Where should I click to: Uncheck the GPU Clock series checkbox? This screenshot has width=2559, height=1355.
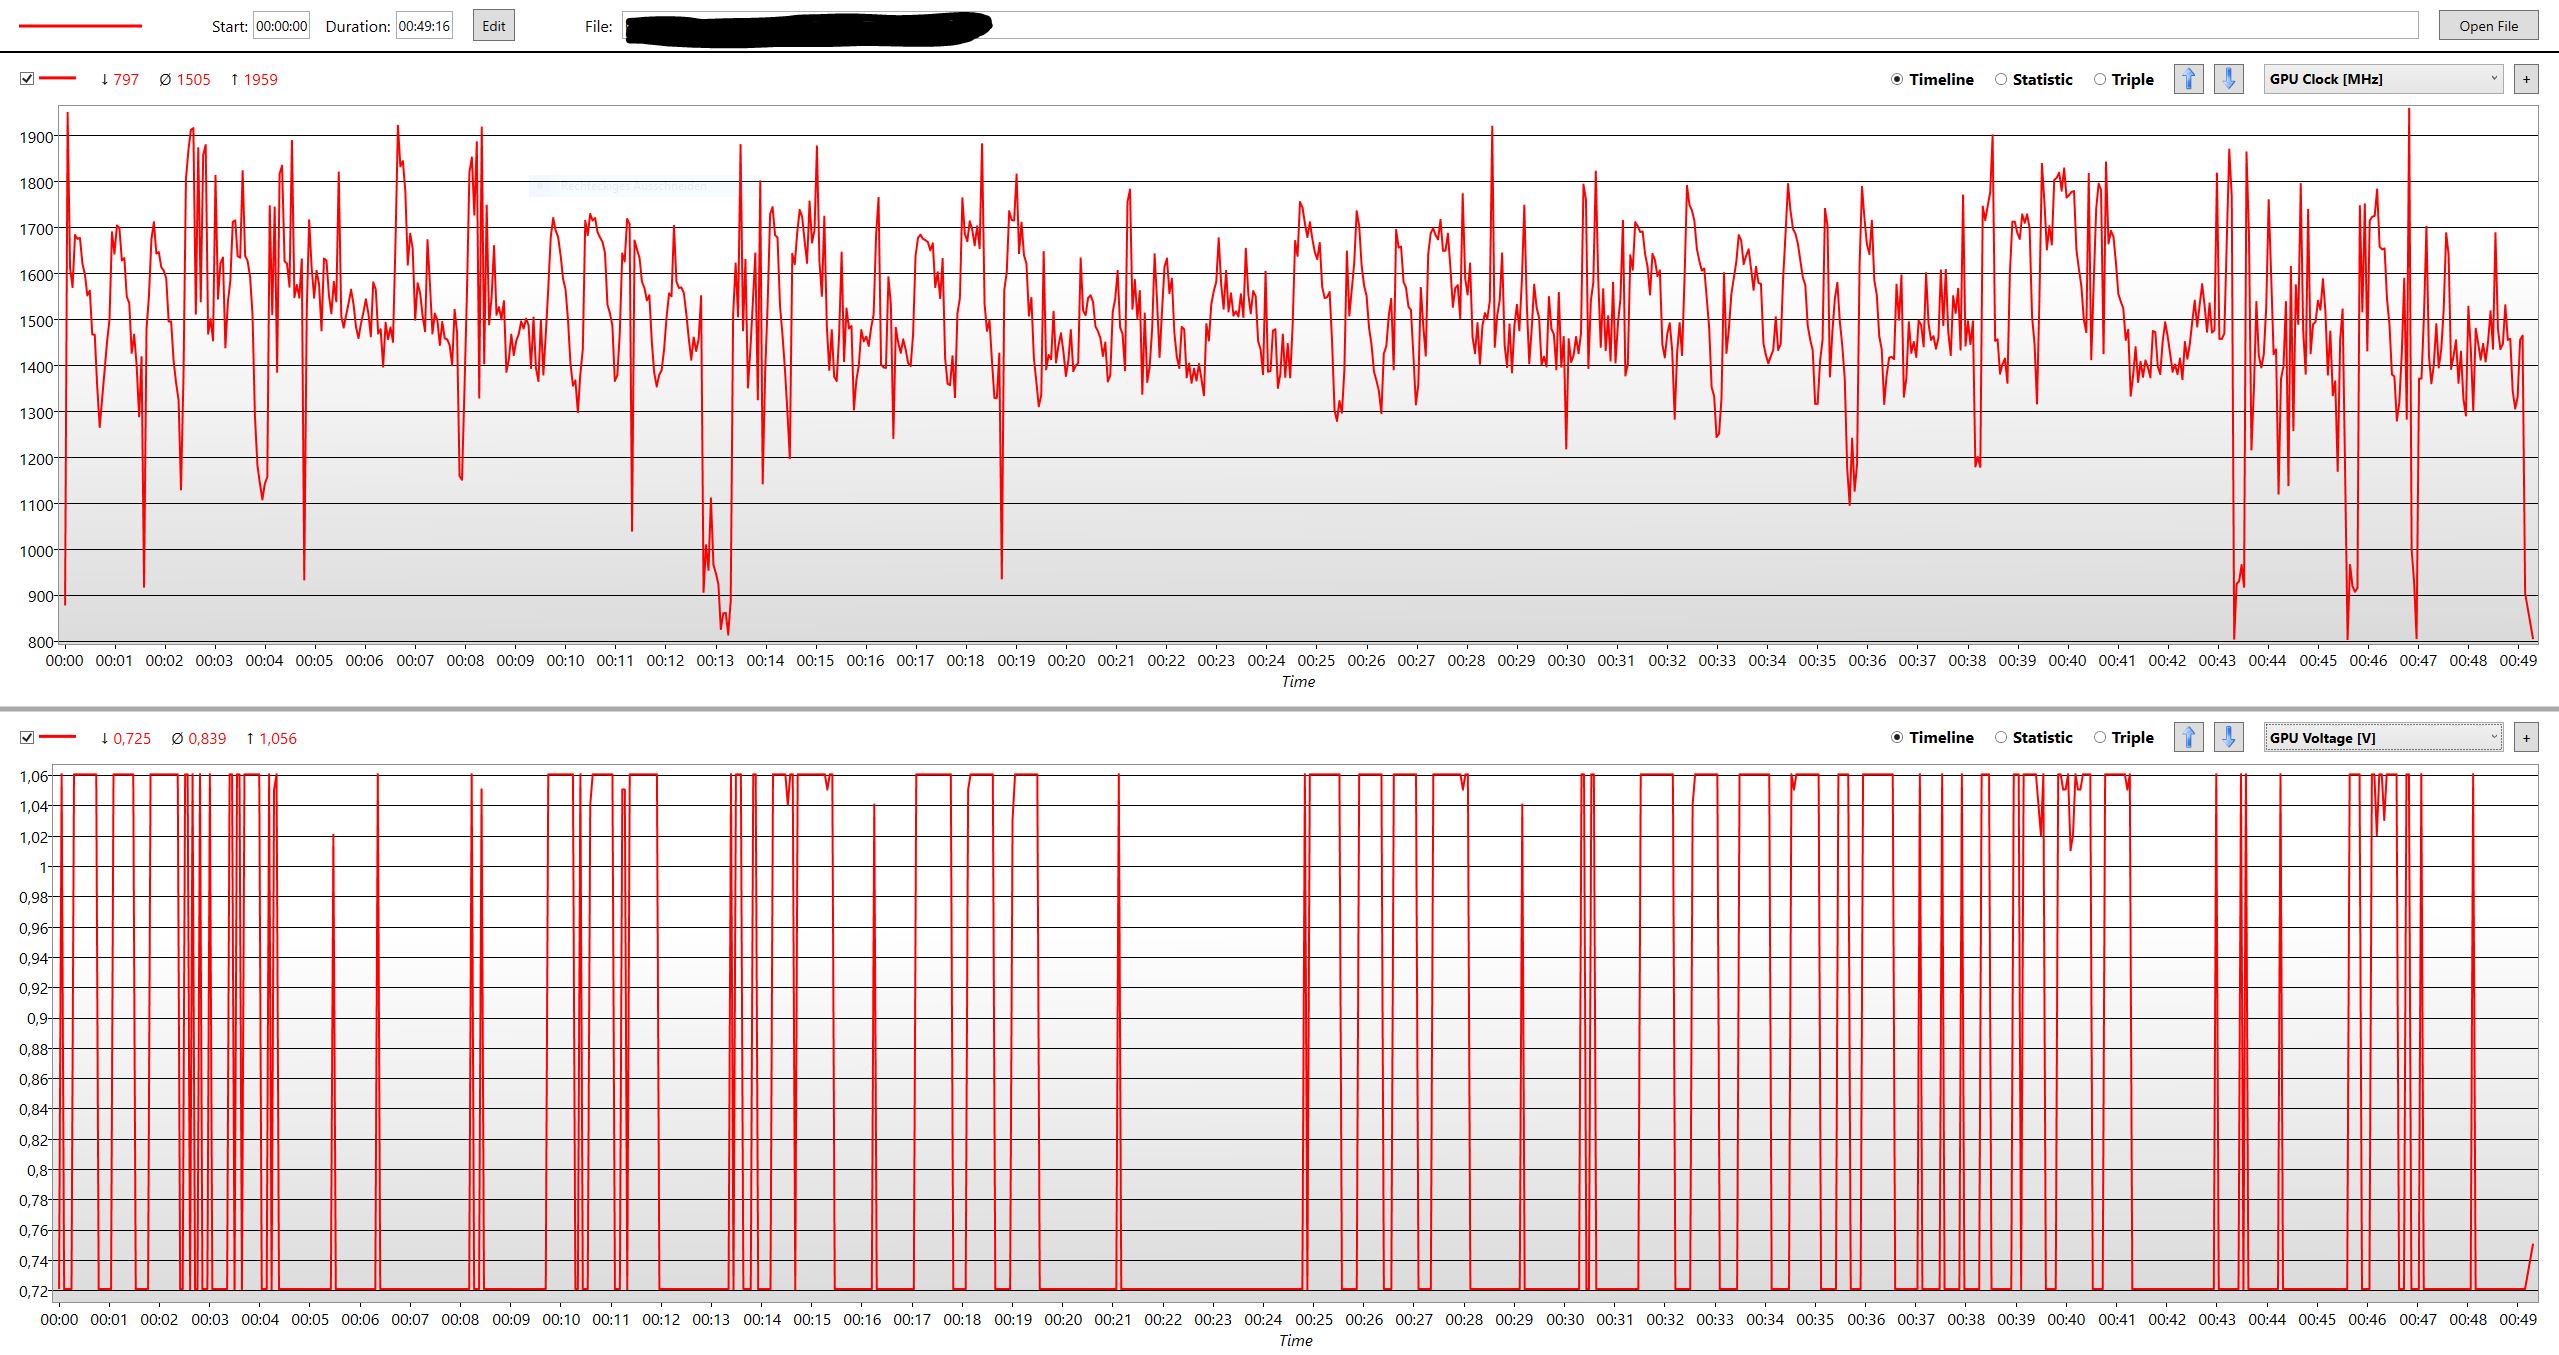point(27,79)
